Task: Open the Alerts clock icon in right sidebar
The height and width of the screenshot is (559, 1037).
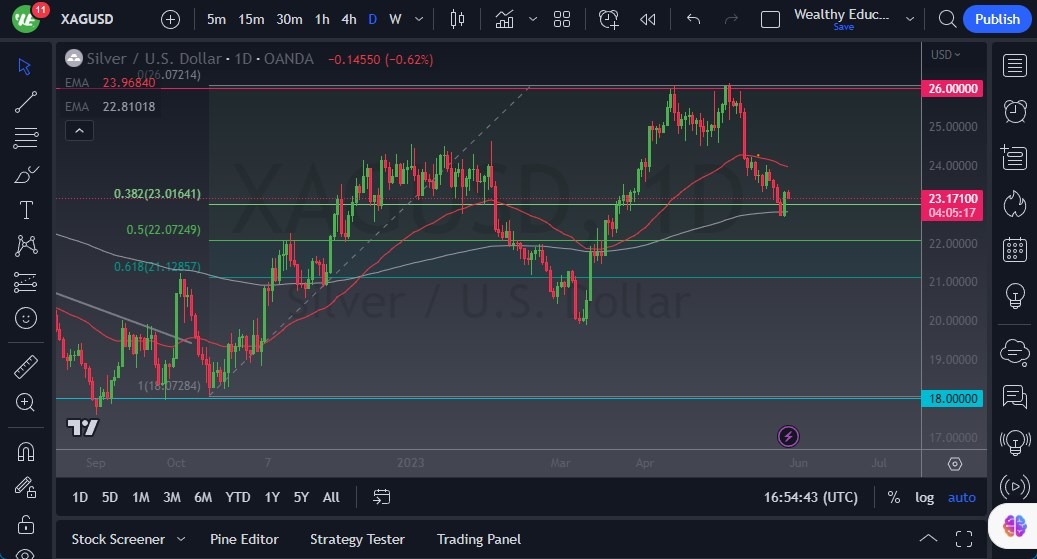Action: (1014, 111)
